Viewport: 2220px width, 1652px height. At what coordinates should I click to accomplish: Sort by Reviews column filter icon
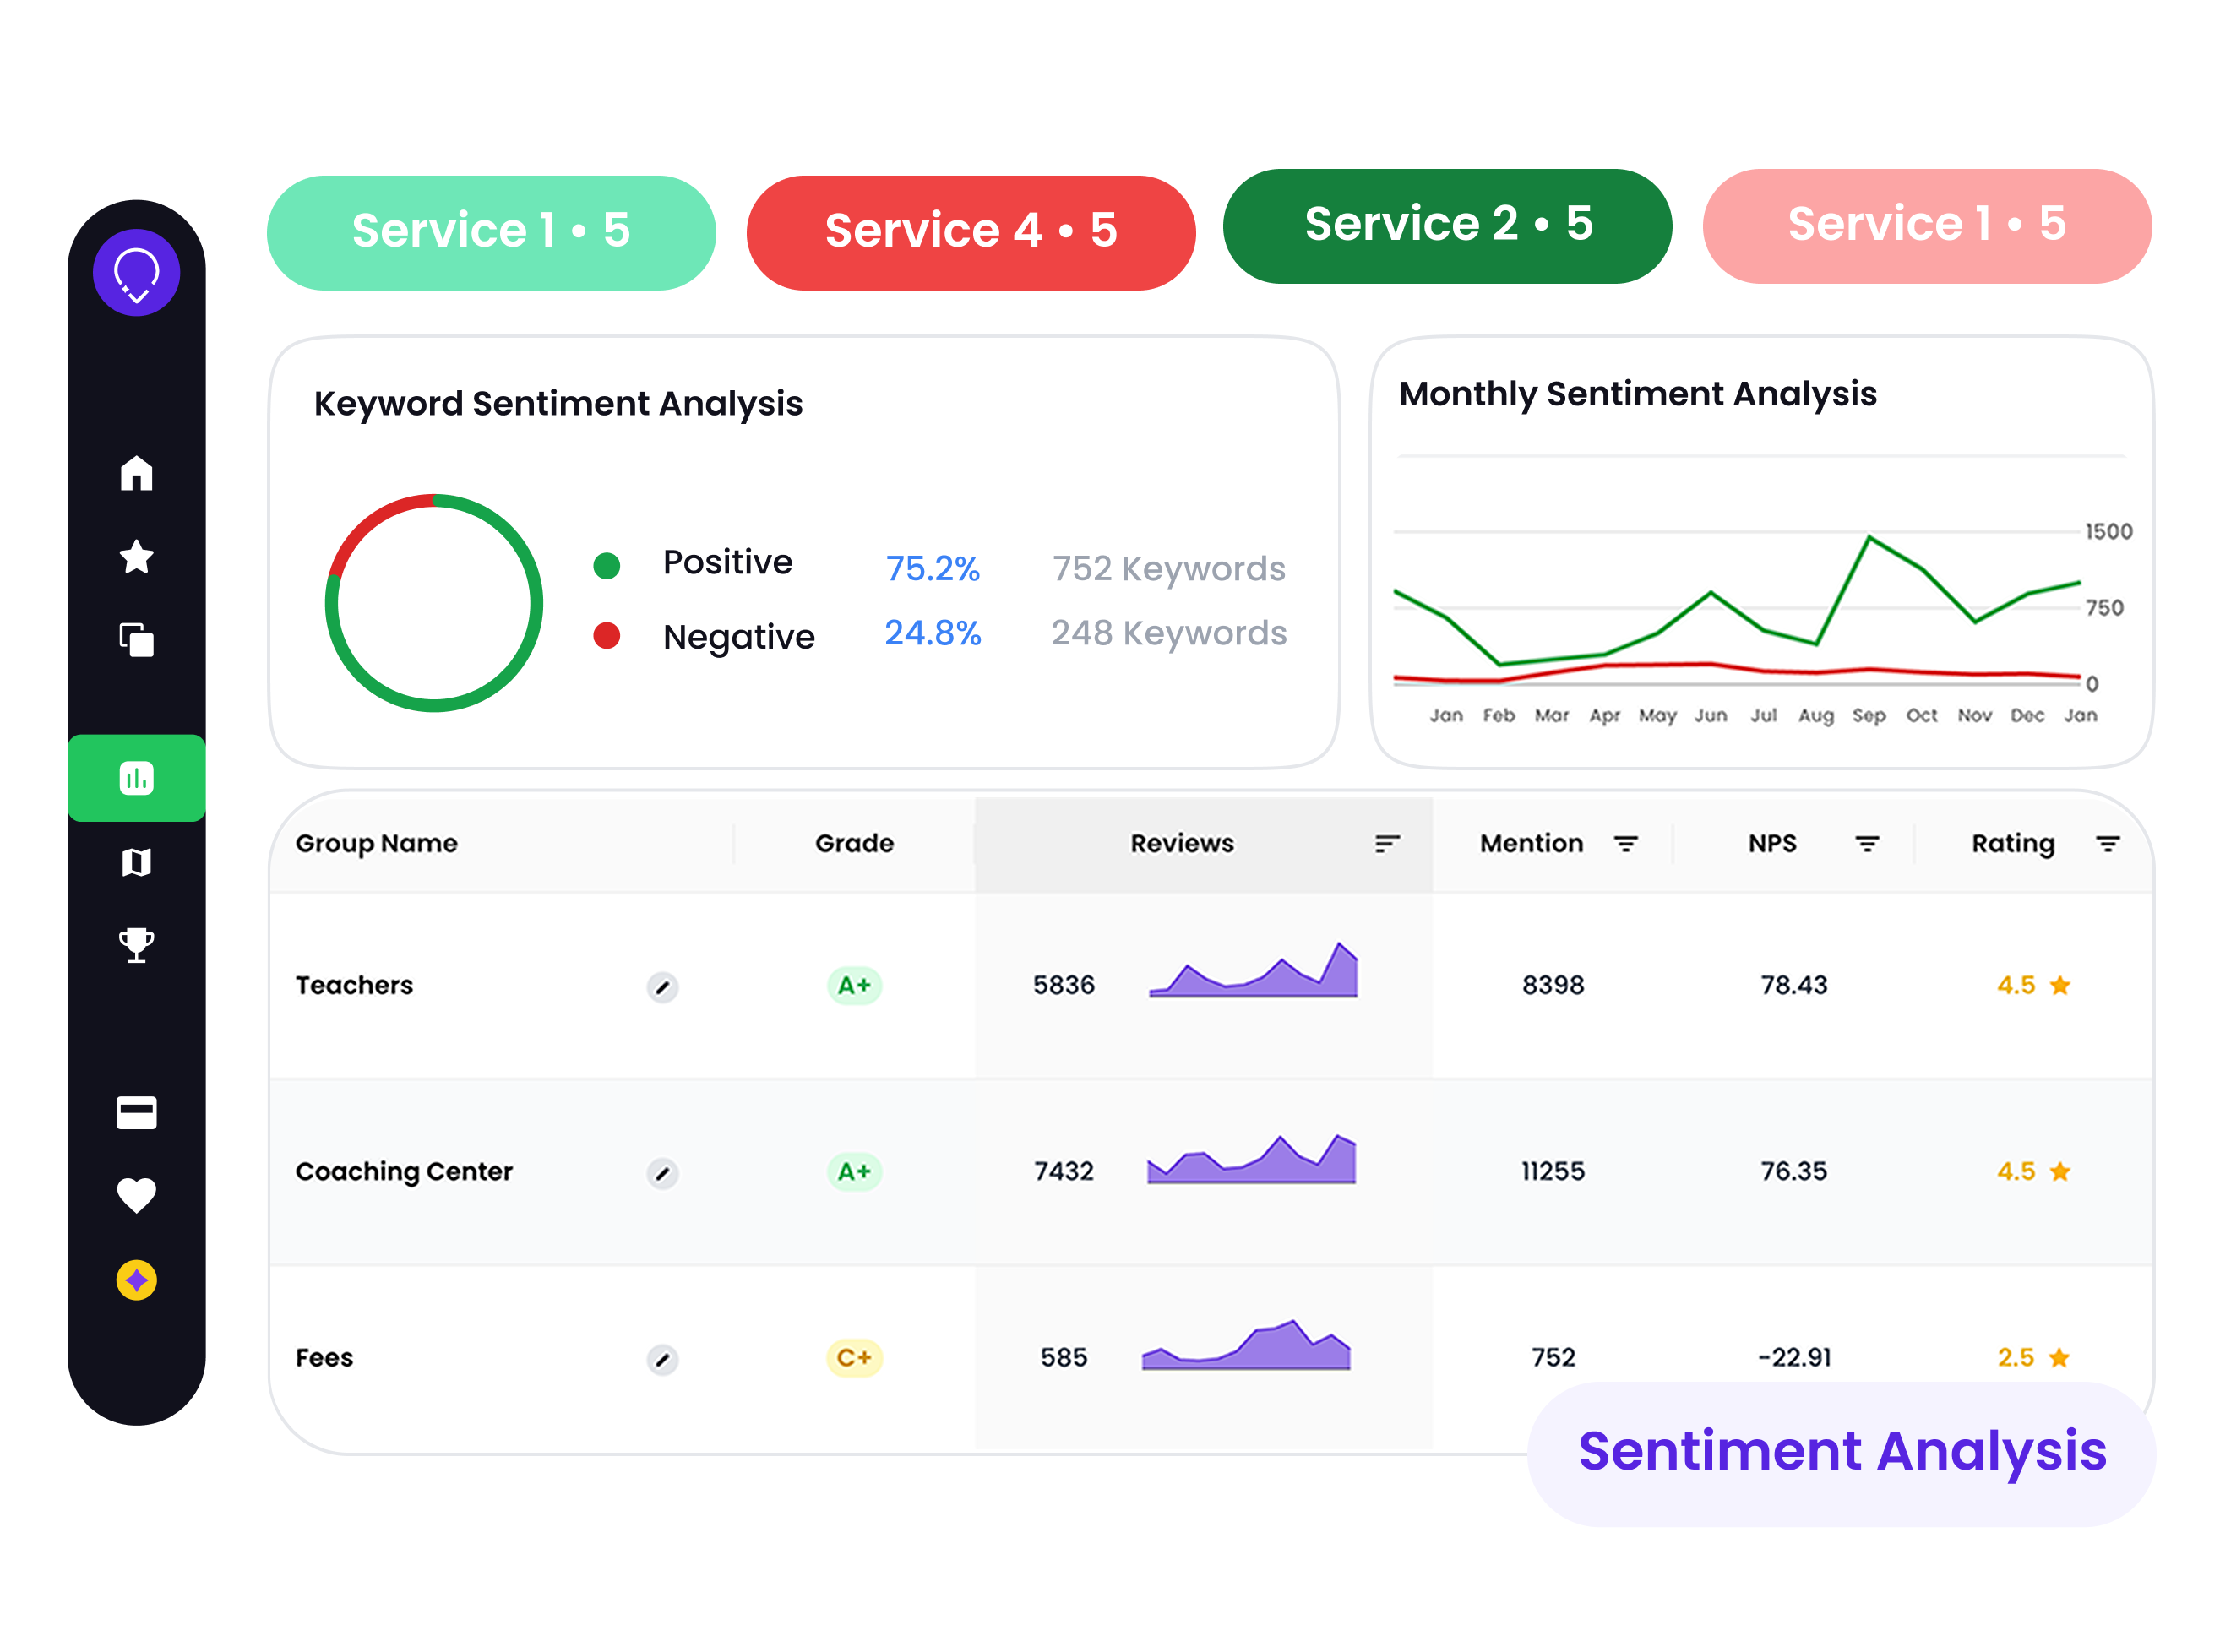(1387, 844)
